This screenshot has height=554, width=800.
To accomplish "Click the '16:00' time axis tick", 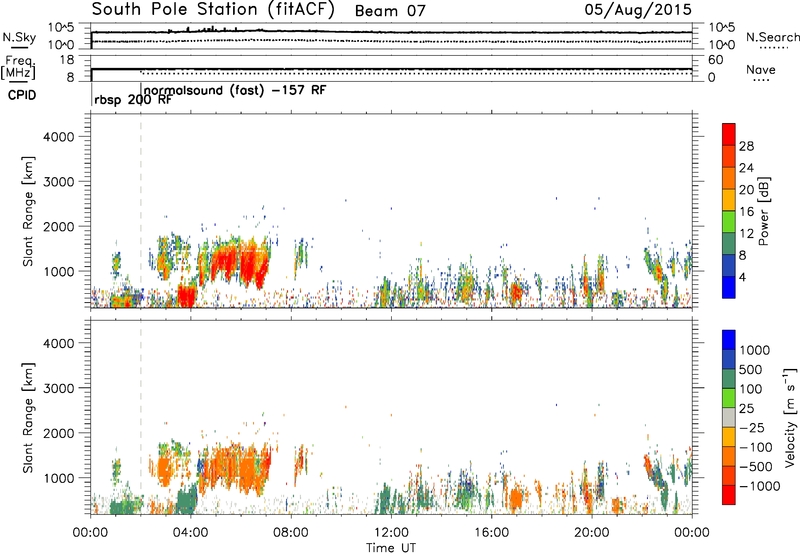I will pos(491,533).
